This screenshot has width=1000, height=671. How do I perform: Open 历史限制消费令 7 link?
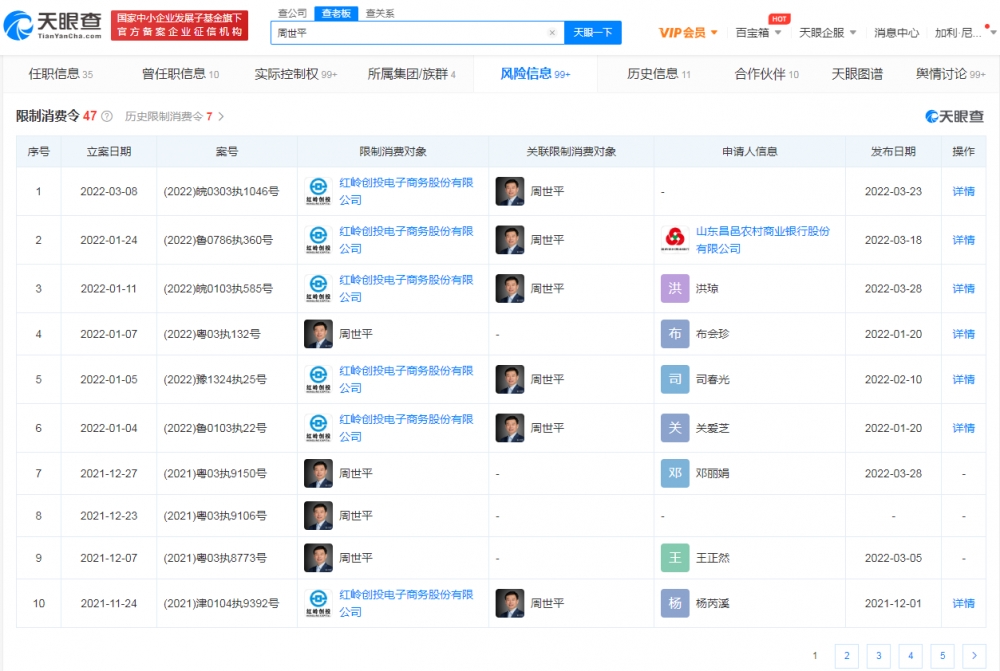coord(174,116)
